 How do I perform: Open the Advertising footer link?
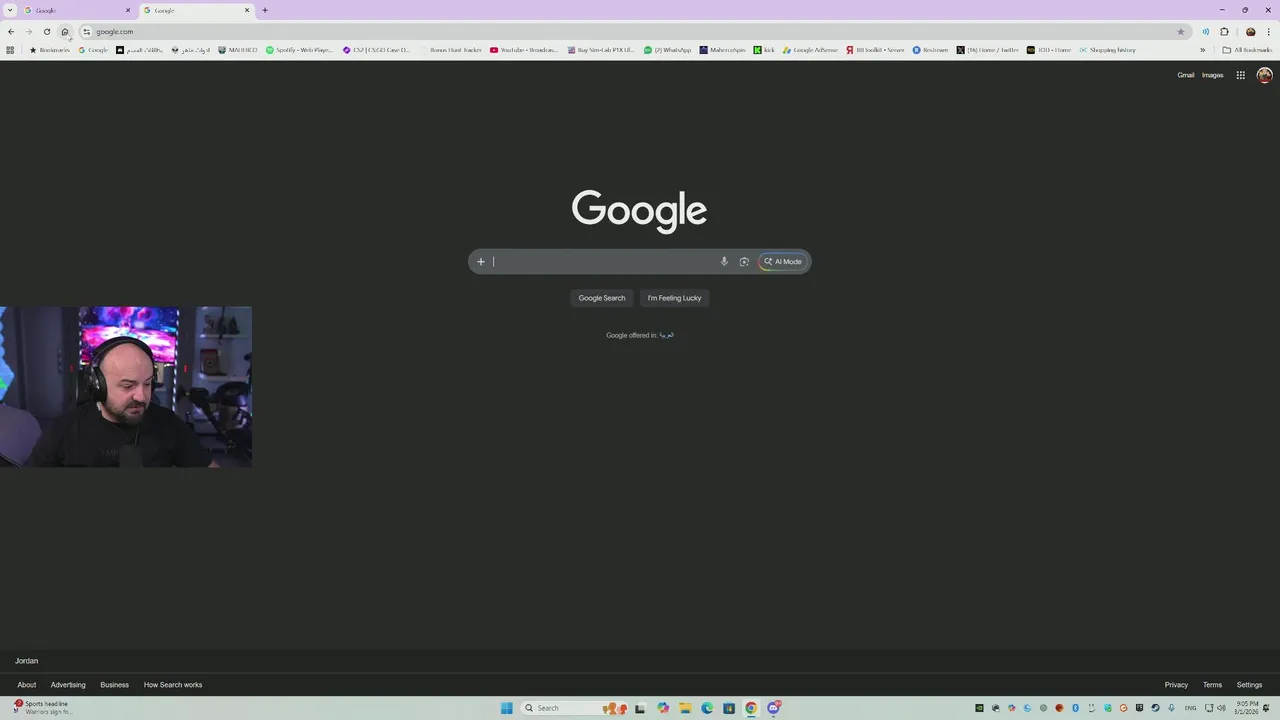tap(68, 685)
